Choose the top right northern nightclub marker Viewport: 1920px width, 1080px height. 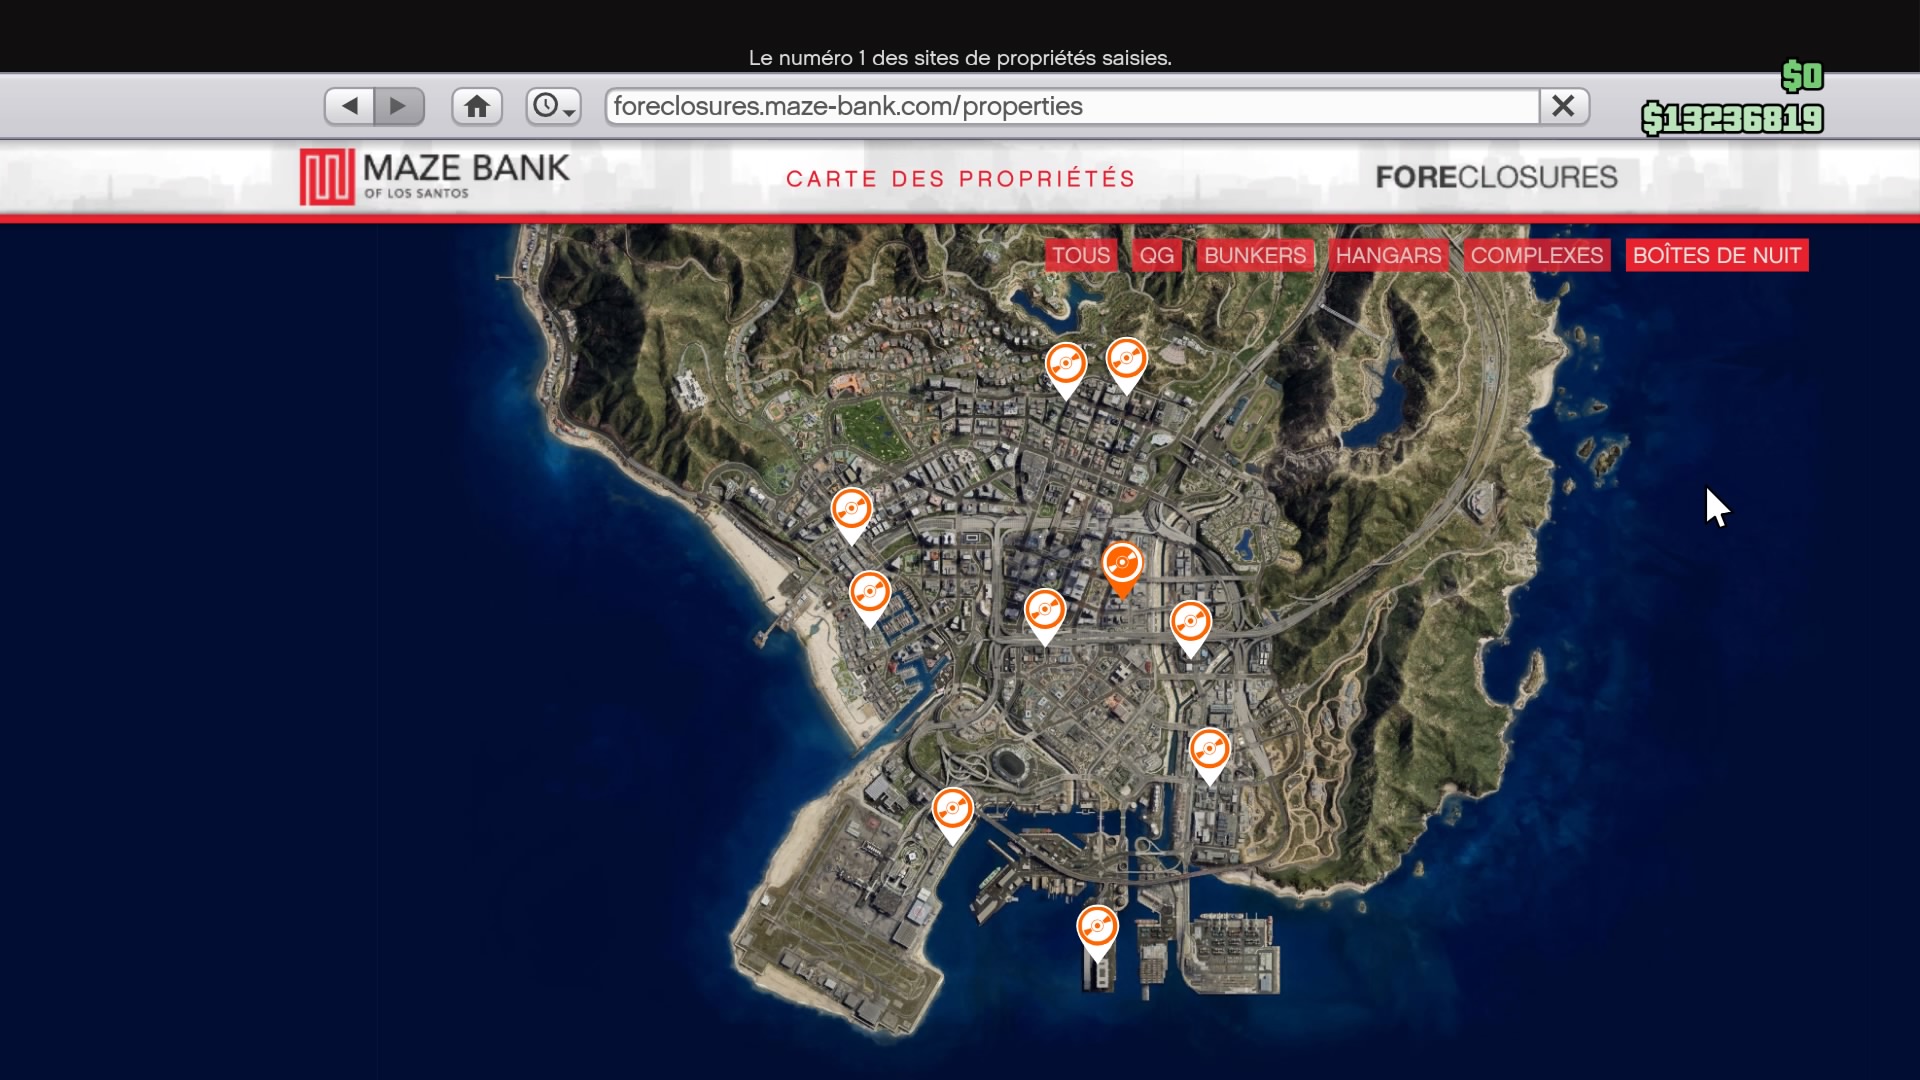[x=1126, y=361]
